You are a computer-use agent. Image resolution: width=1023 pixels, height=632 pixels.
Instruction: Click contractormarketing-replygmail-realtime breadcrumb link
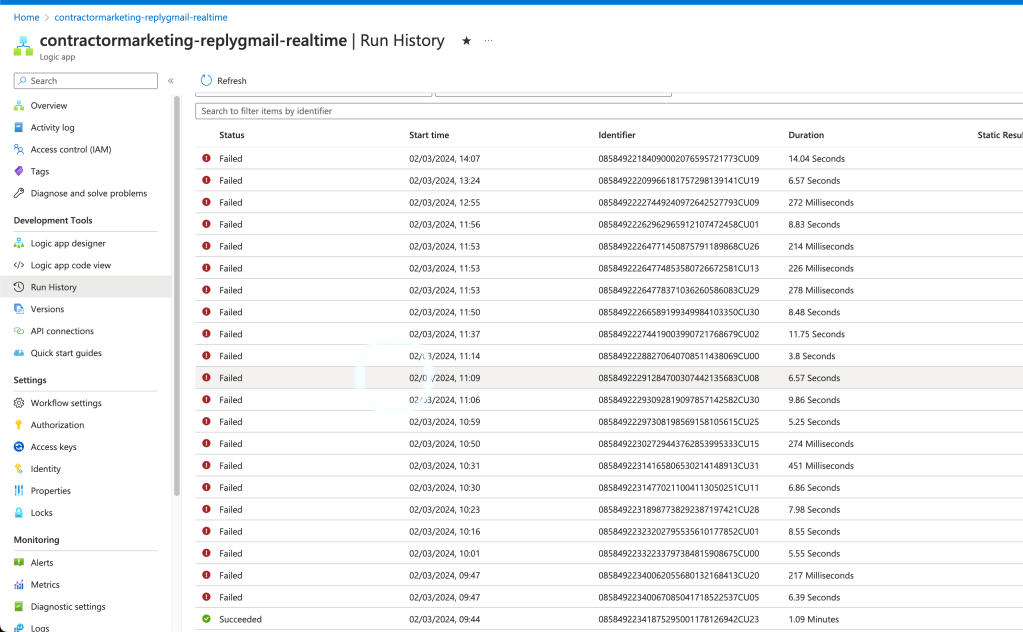(141, 17)
